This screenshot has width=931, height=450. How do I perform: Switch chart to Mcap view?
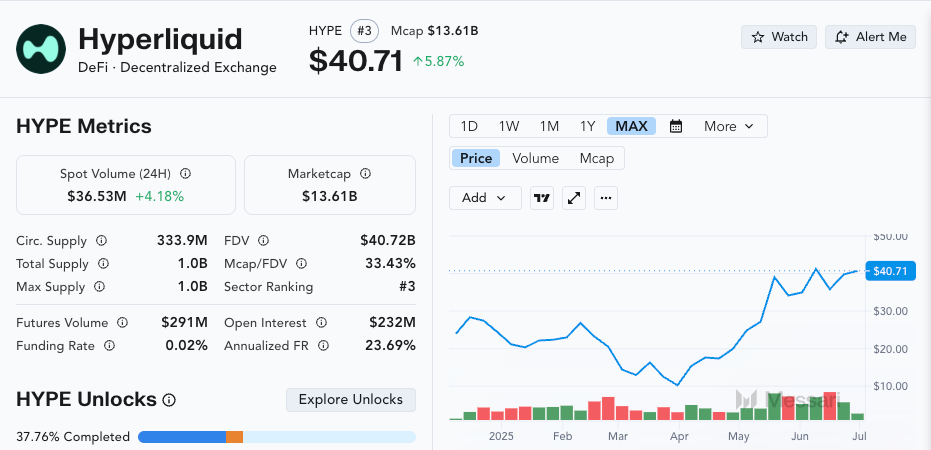click(597, 158)
